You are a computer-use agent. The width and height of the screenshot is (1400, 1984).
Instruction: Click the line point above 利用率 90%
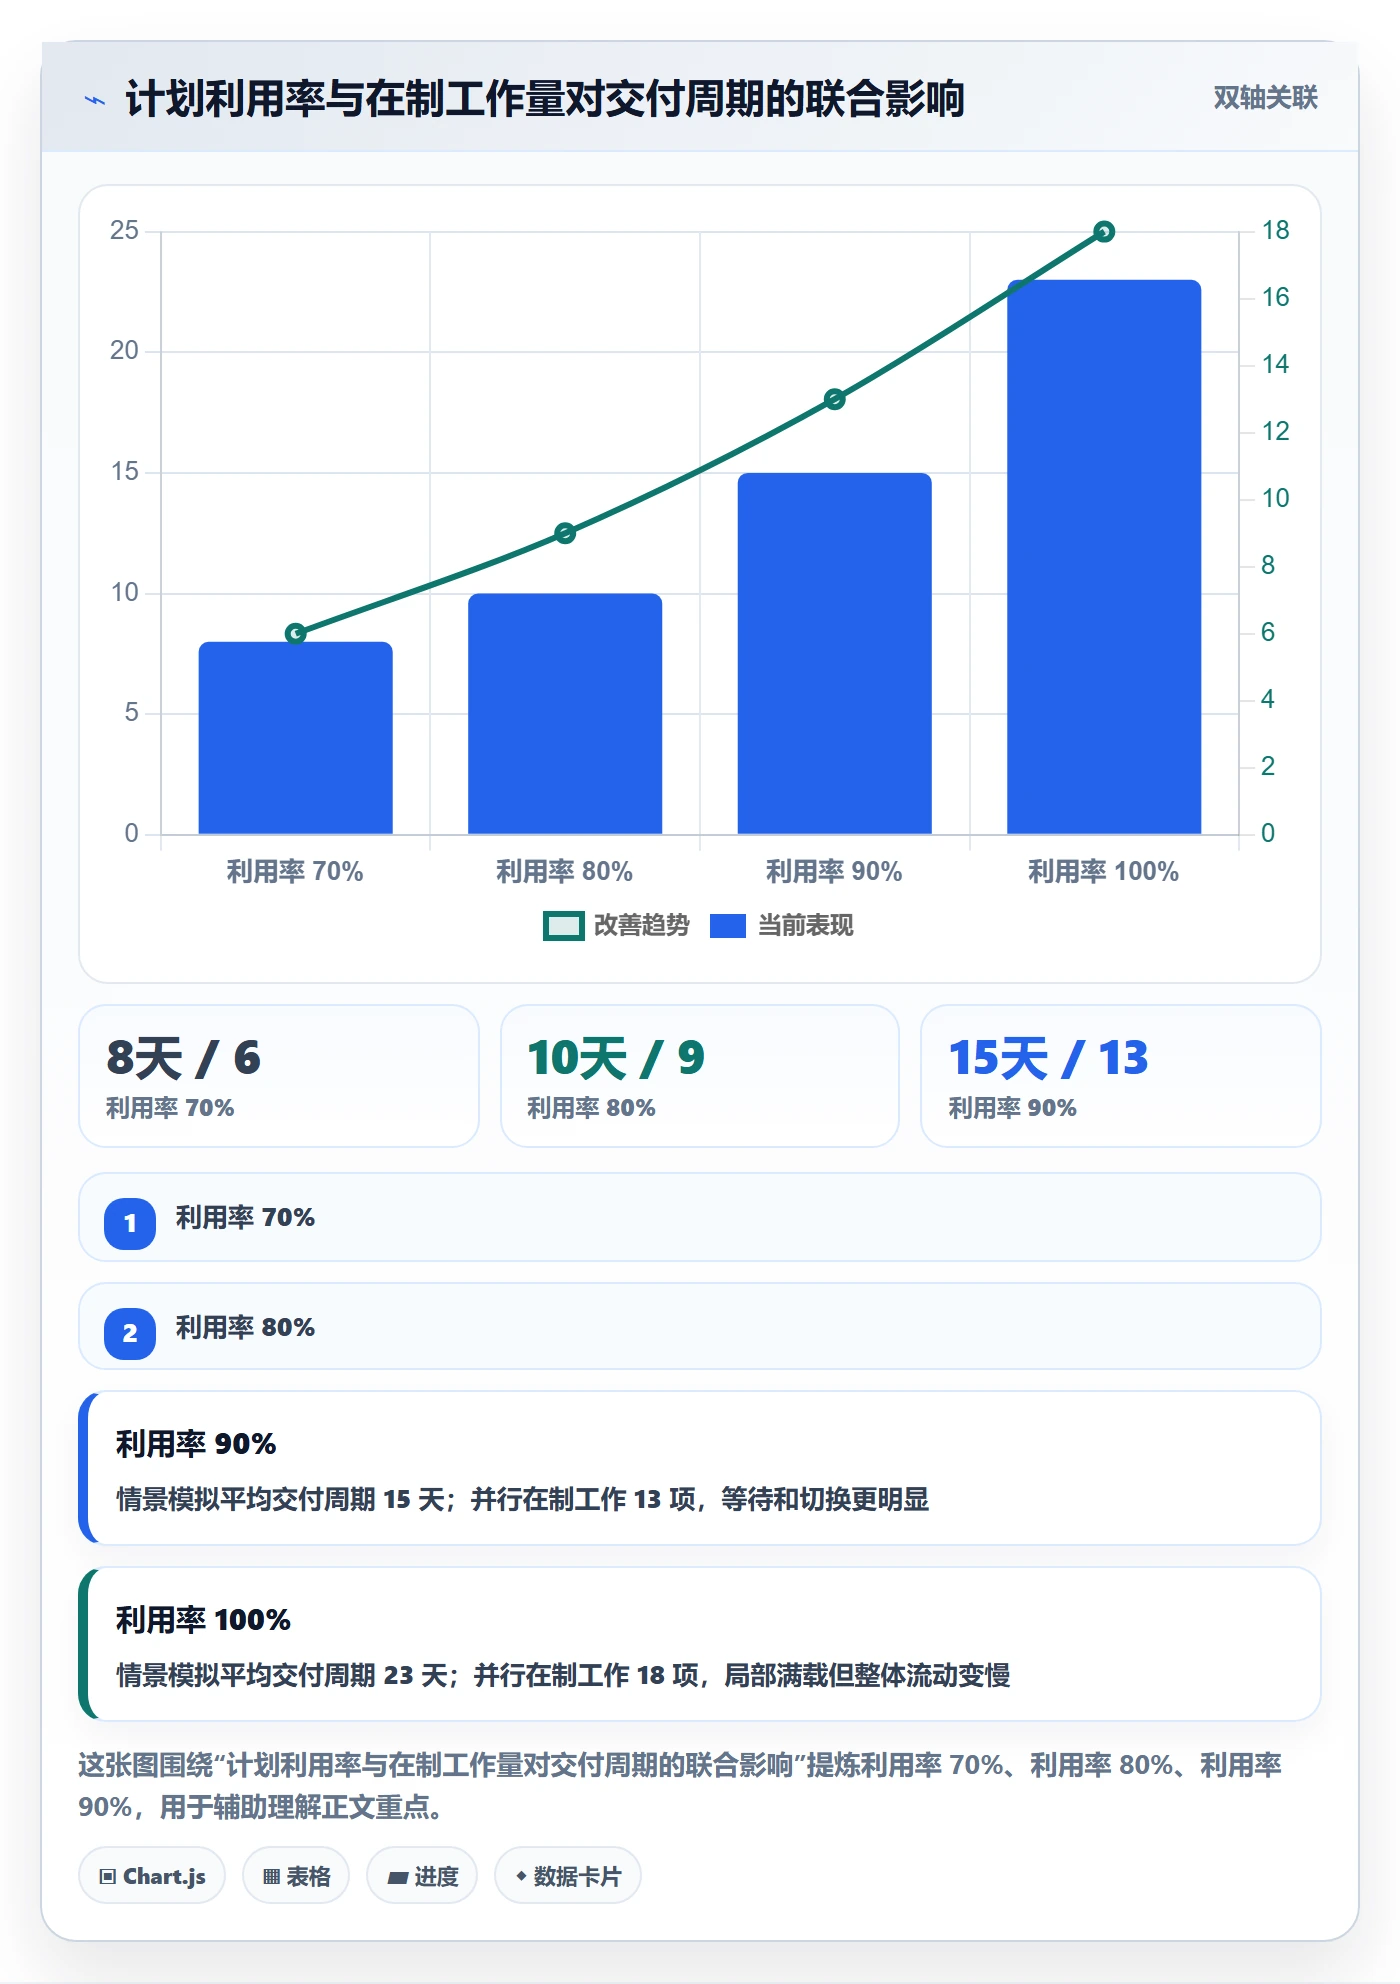pyautogui.click(x=835, y=399)
